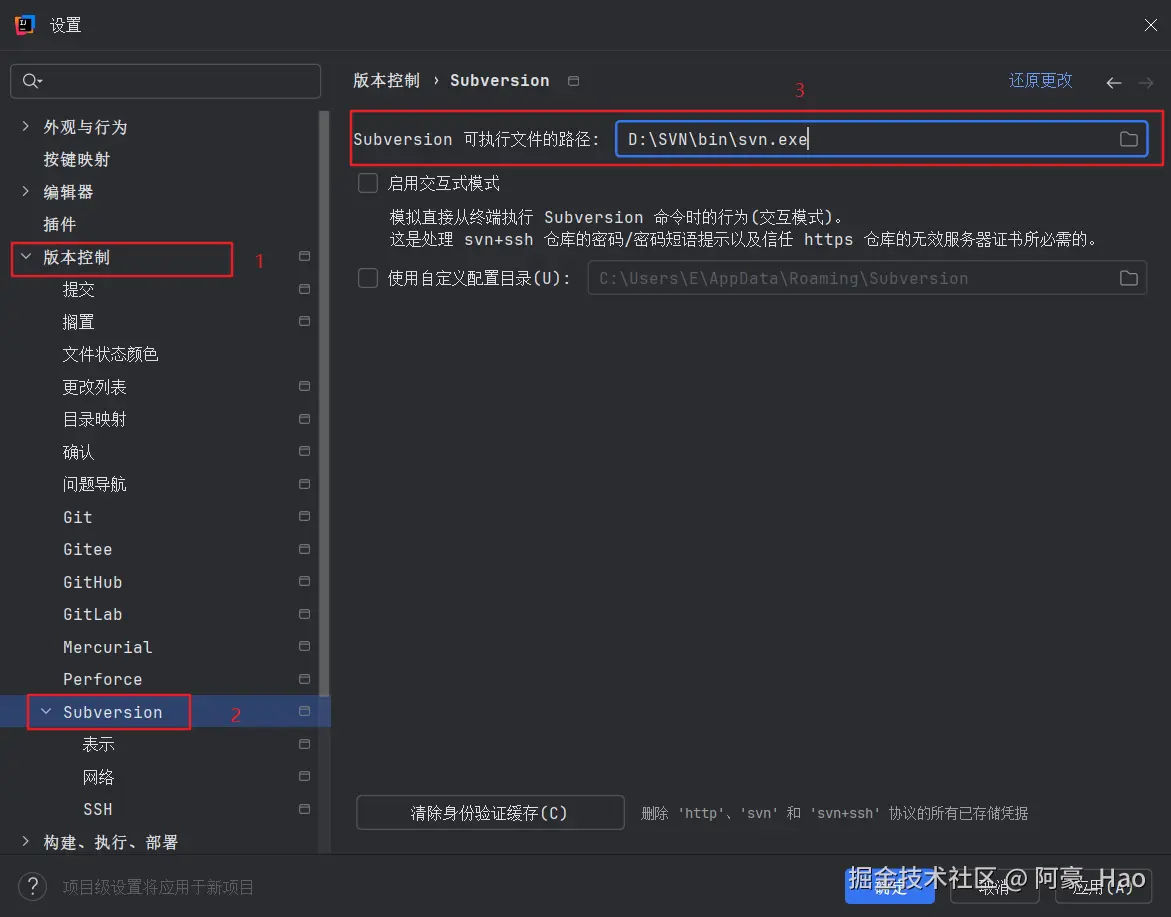
Task: Click the search magnifier icon
Action: [x=31, y=81]
